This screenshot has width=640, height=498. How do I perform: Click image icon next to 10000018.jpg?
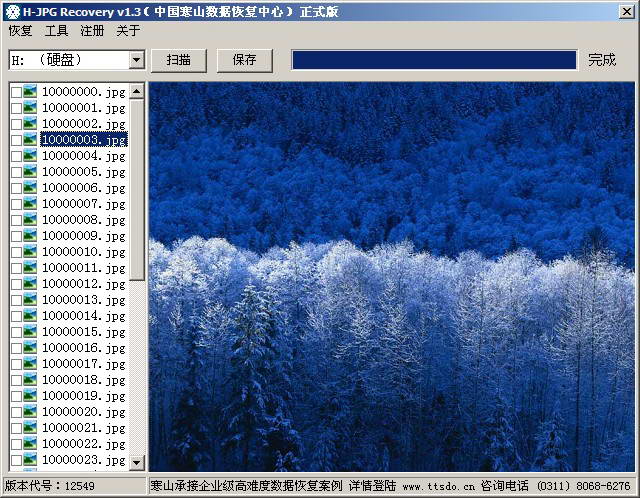30,380
